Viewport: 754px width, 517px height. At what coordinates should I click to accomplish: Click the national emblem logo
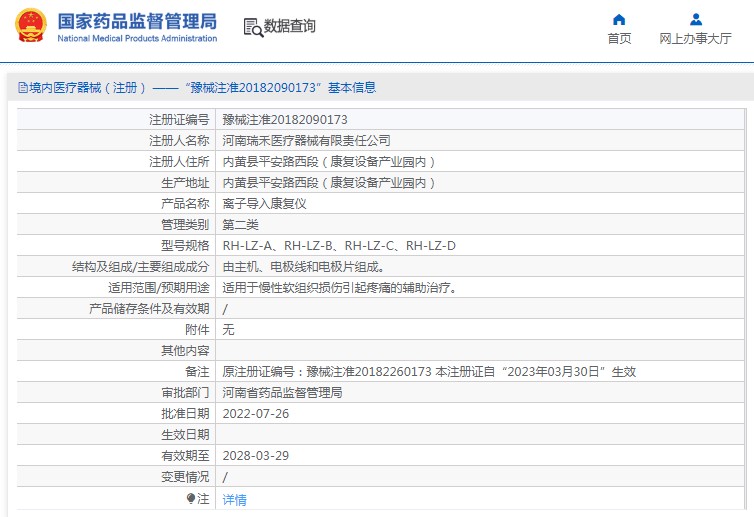point(31,25)
